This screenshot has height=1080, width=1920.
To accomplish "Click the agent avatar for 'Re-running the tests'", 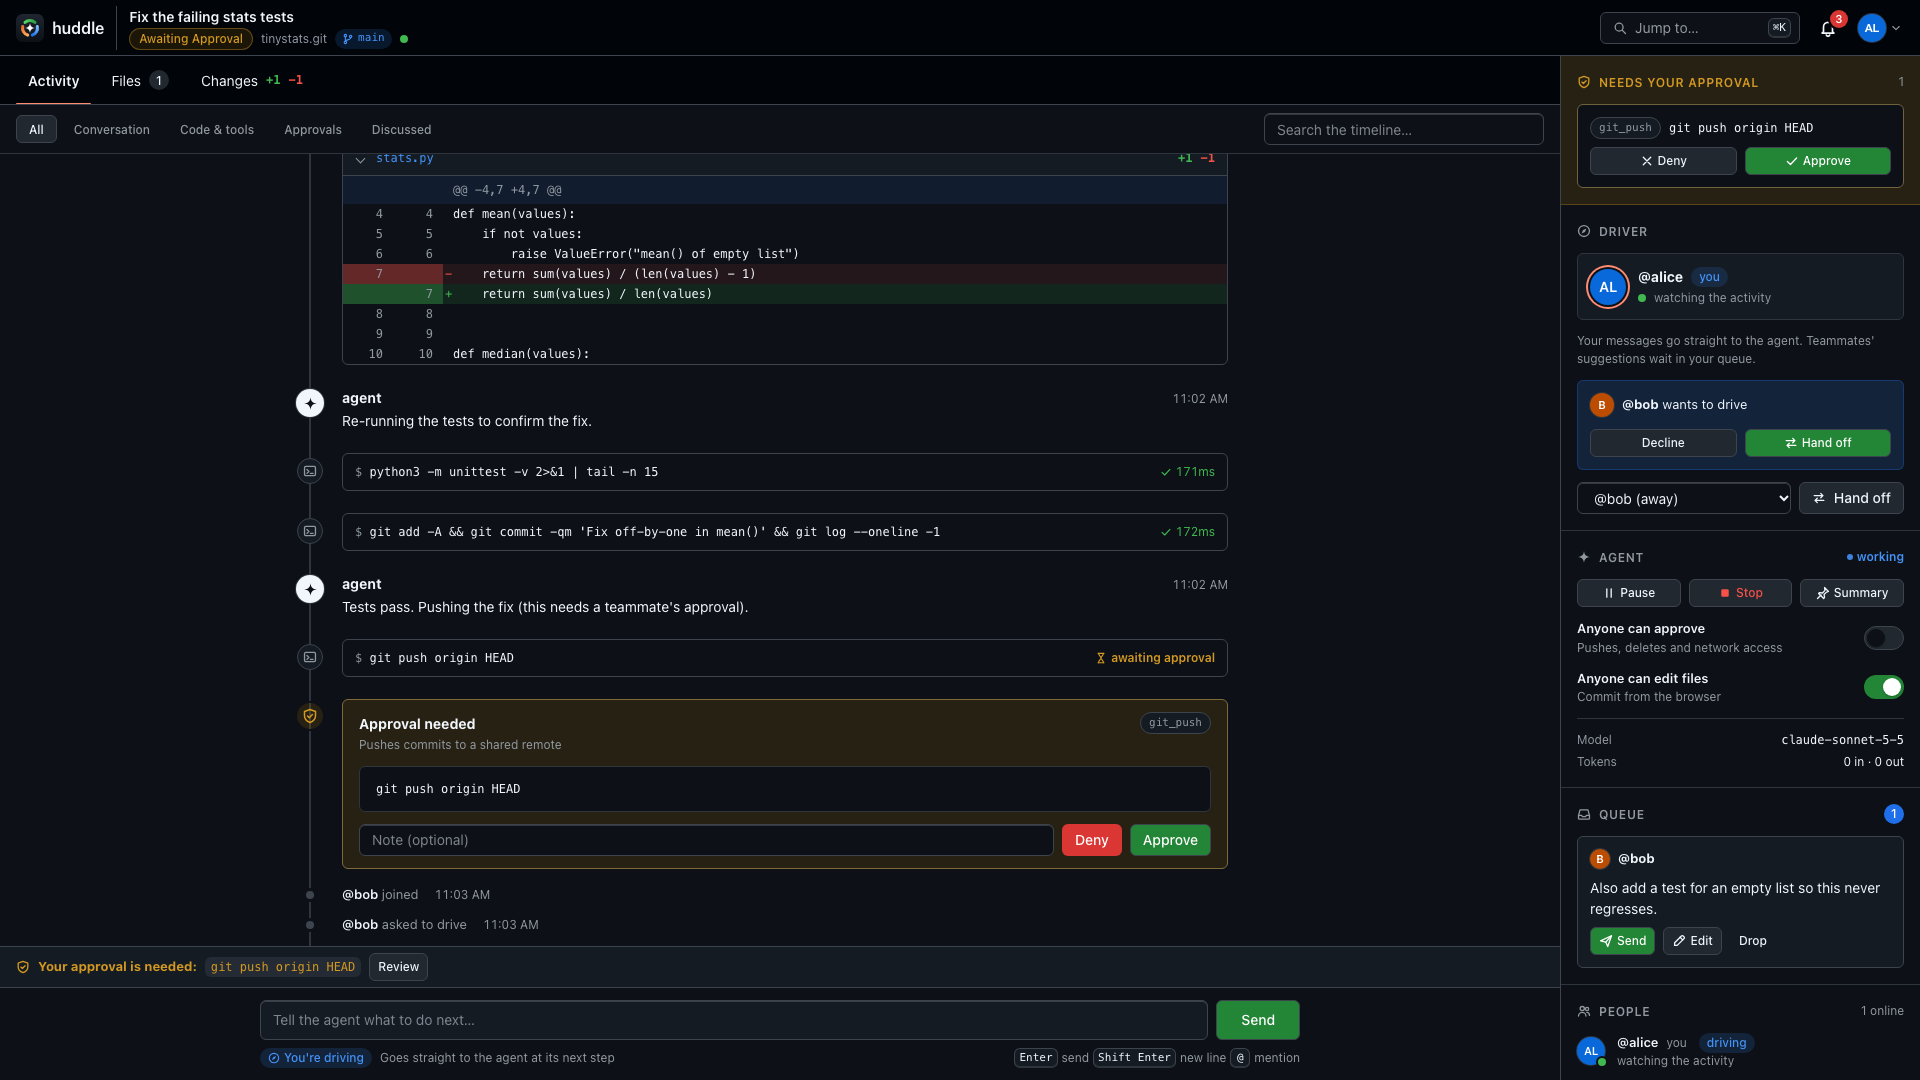I will click(x=310, y=403).
